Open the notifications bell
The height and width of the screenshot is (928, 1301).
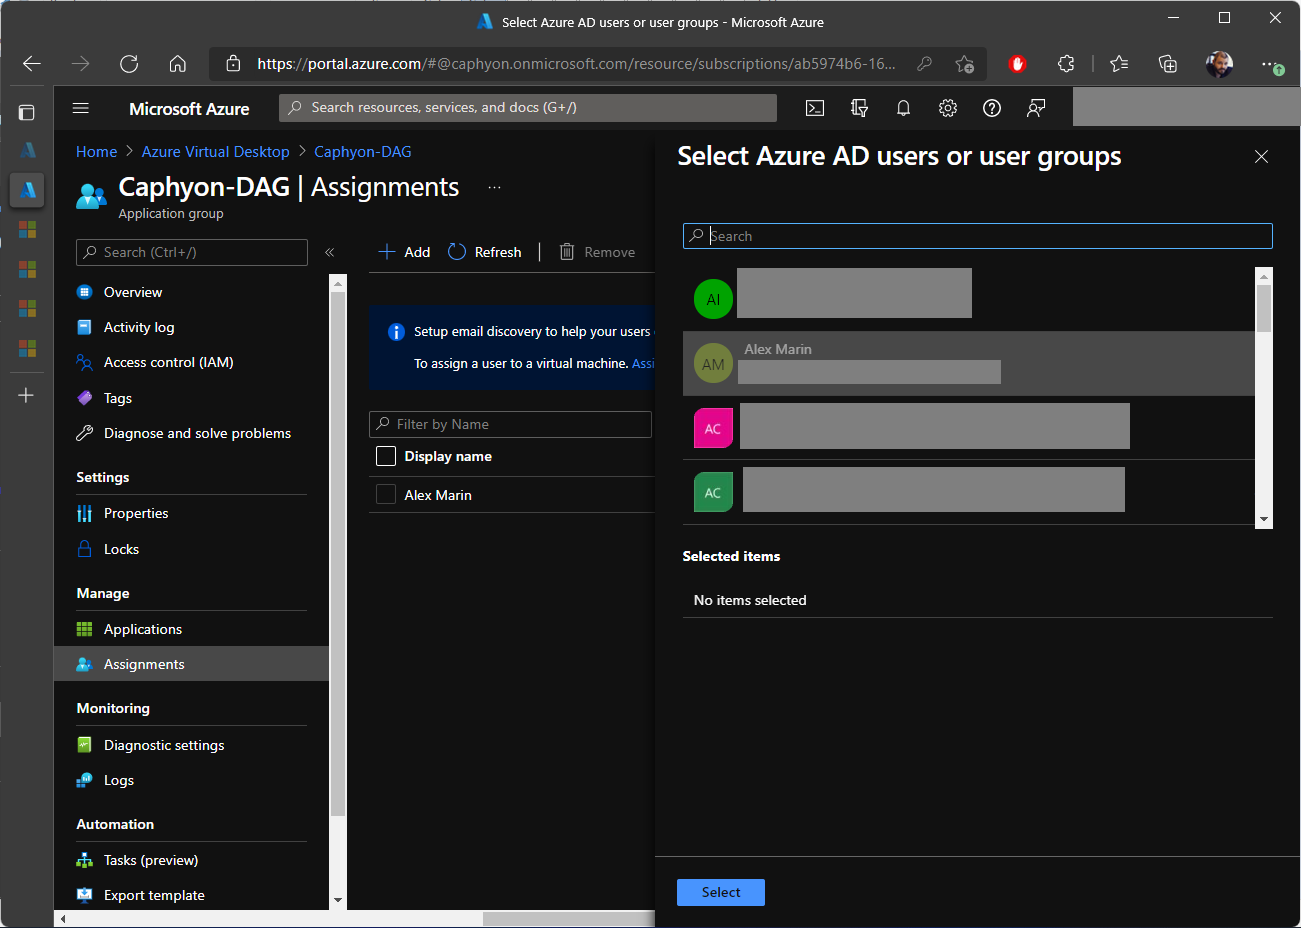pos(903,108)
